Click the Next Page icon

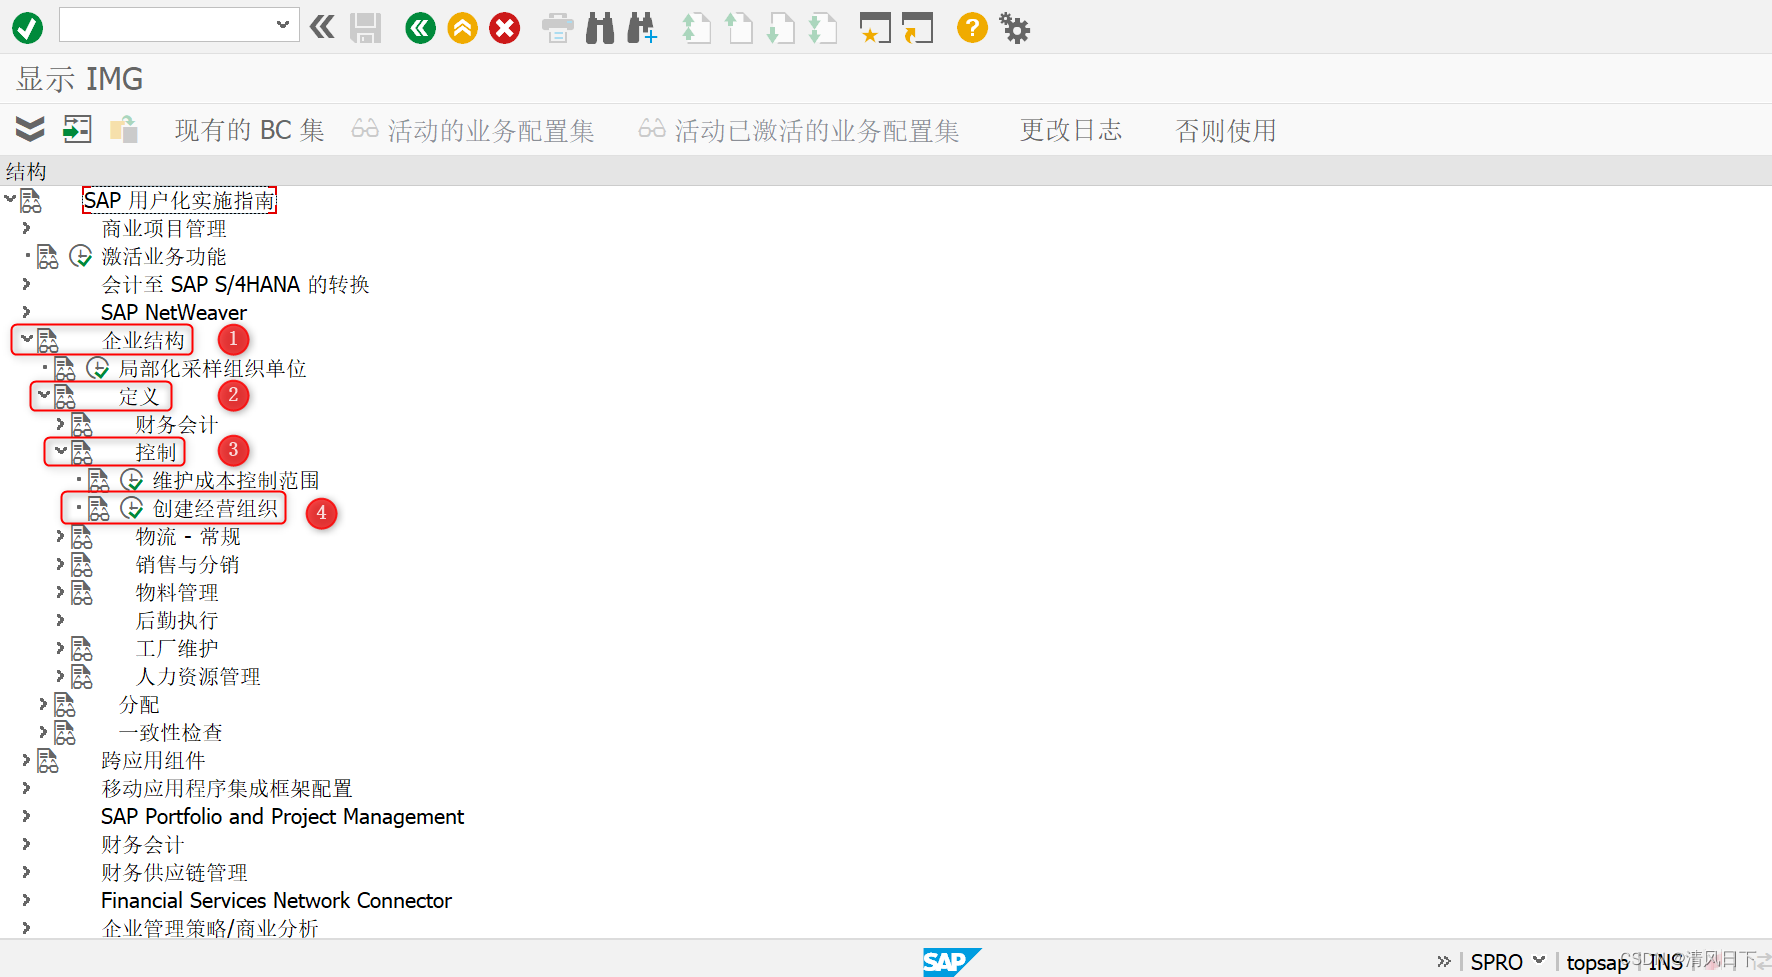[780, 28]
